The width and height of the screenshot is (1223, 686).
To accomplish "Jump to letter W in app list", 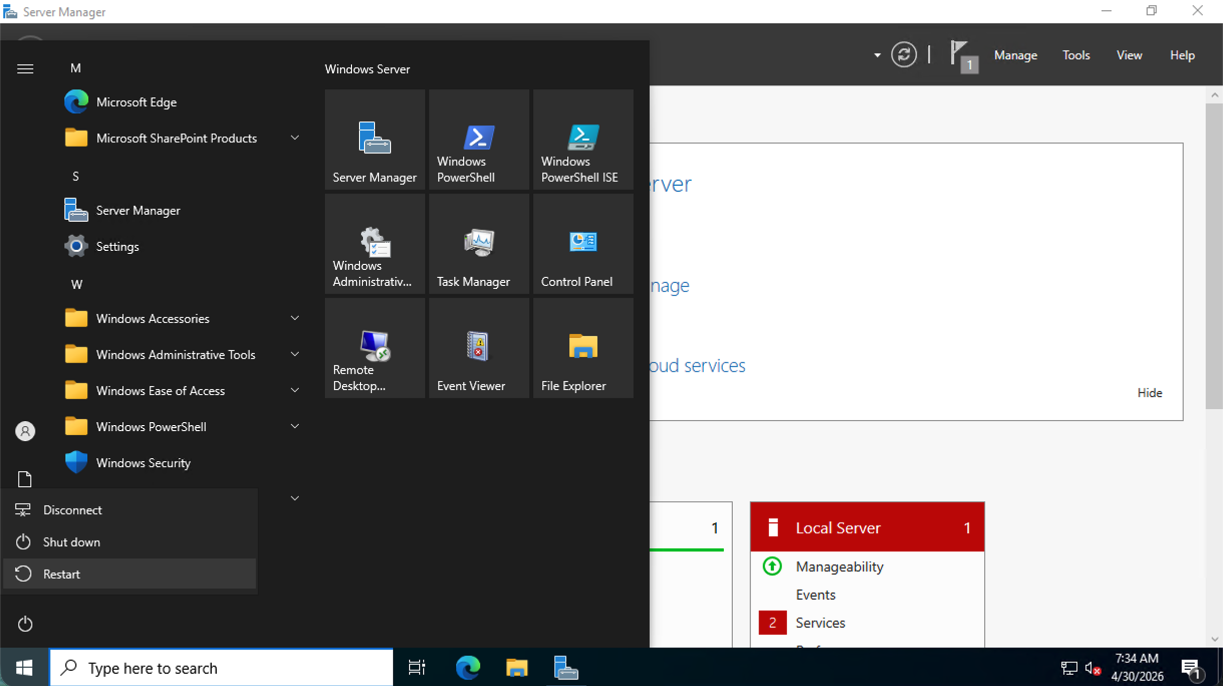I will [76, 284].
